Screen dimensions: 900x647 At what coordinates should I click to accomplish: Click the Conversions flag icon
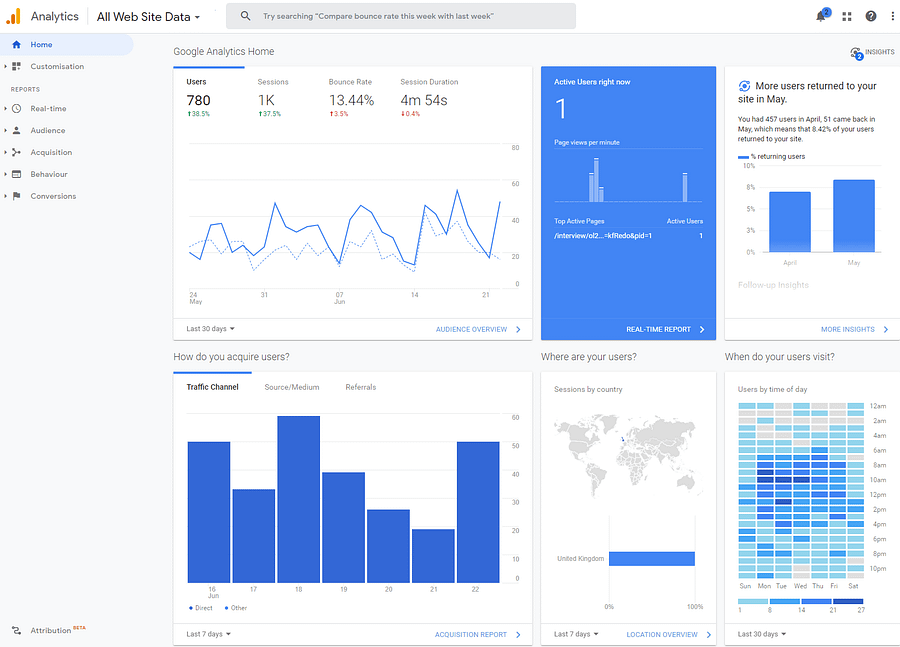pyautogui.click(x=16, y=196)
